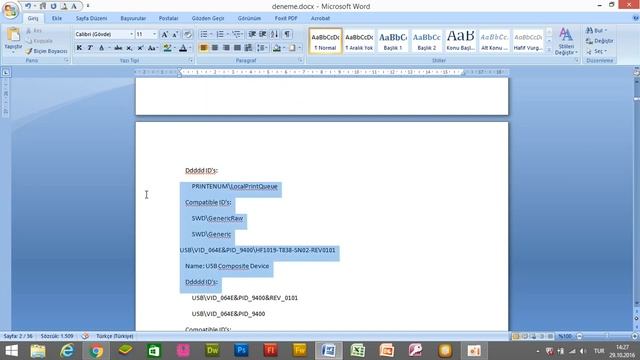Open Internet Explorer from the taskbar
The height and width of the screenshot is (360, 640).
coord(67,351)
